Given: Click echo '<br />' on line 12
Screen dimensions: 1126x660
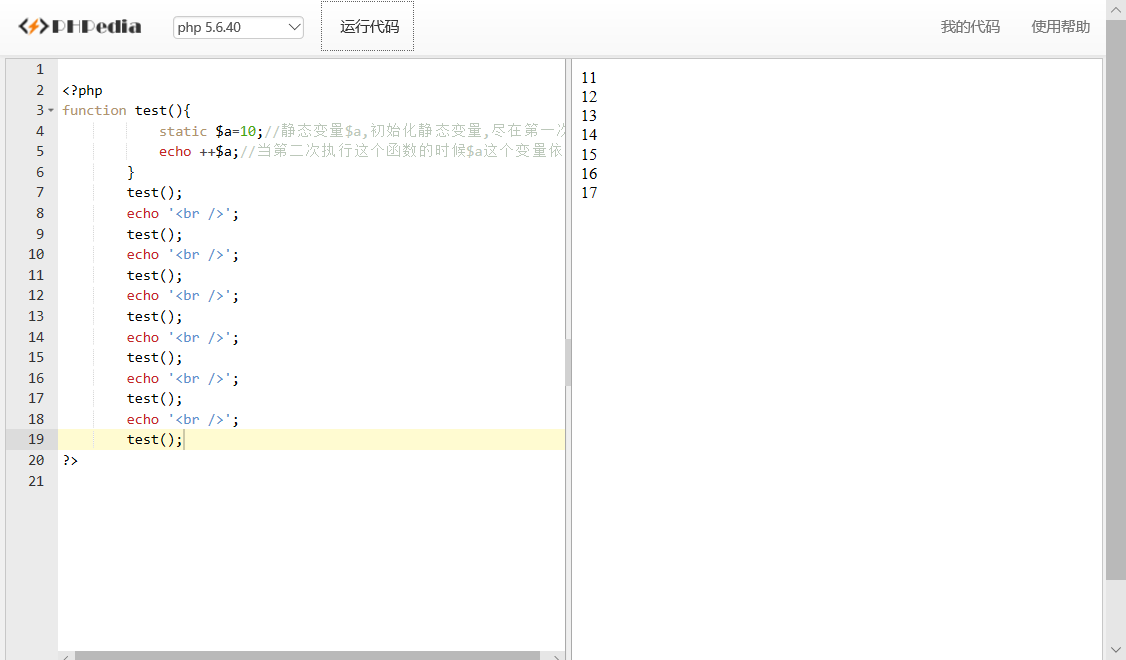Looking at the screenshot, I should (182, 295).
